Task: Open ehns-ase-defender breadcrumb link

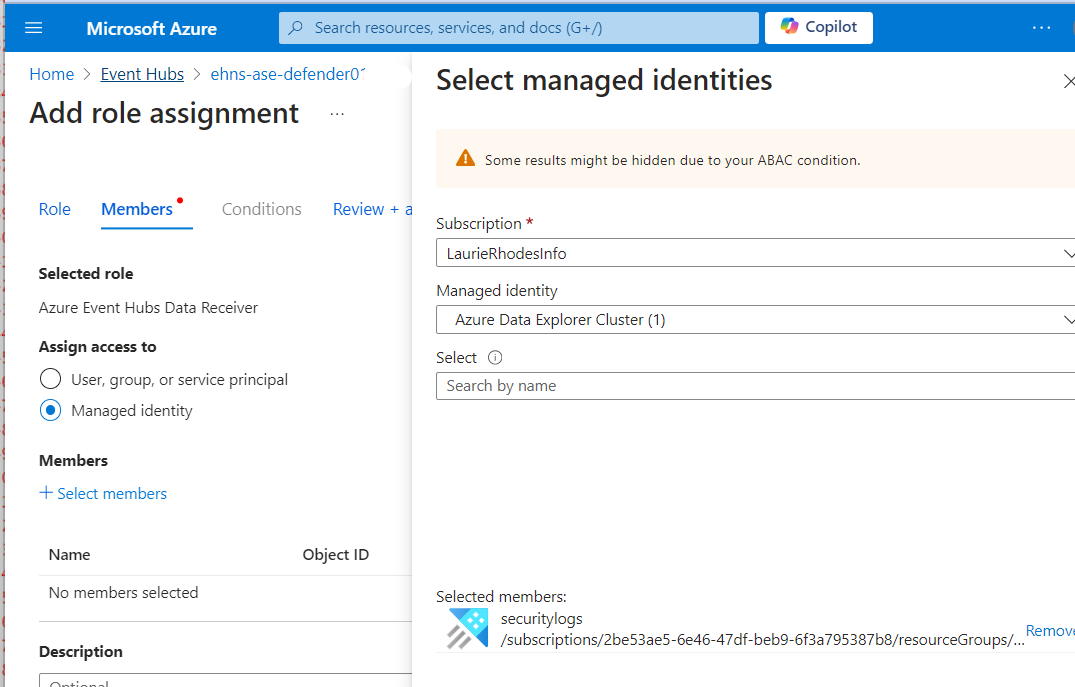Action: coord(288,74)
